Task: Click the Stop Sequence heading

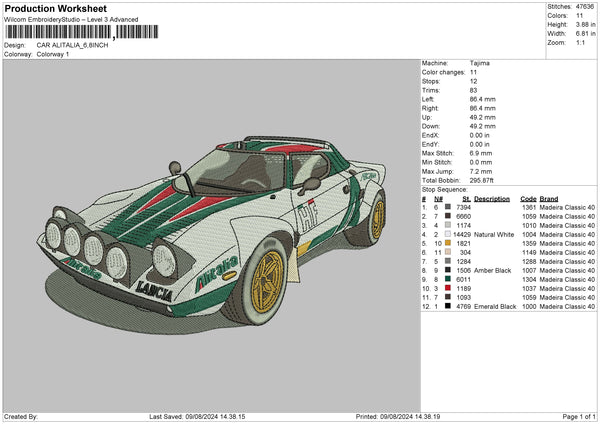Action: point(445,190)
